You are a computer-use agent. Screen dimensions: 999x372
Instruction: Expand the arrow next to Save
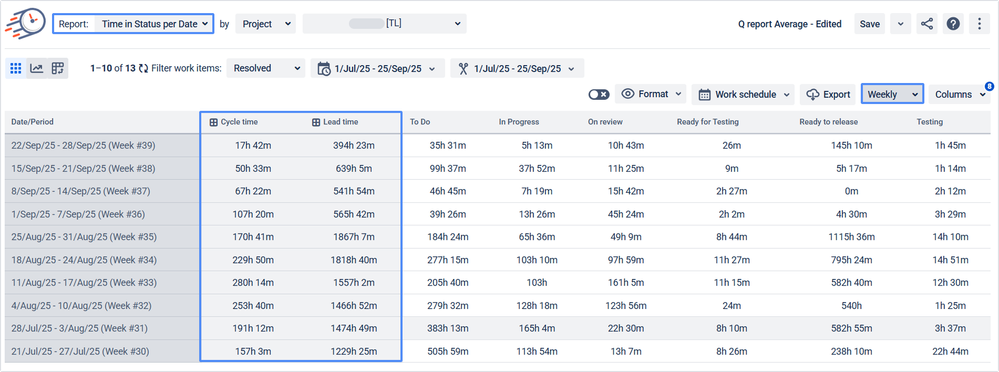coord(900,24)
